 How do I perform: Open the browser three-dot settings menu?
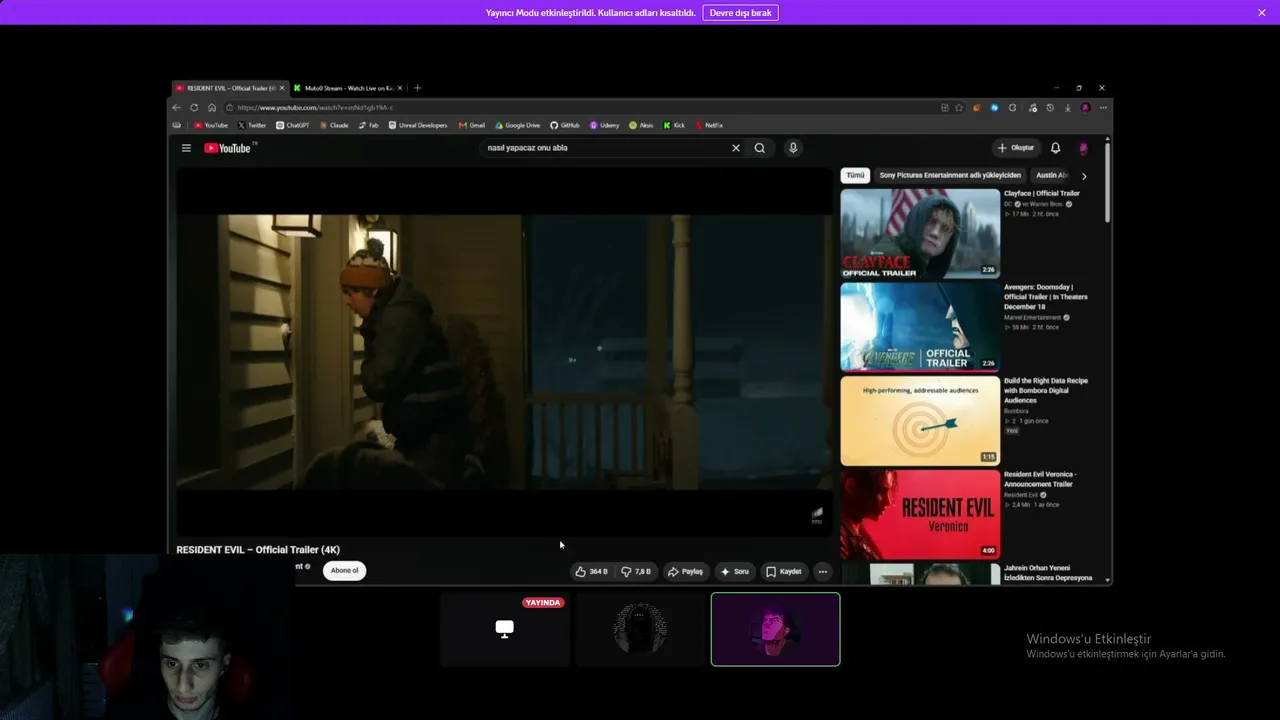click(x=1103, y=107)
